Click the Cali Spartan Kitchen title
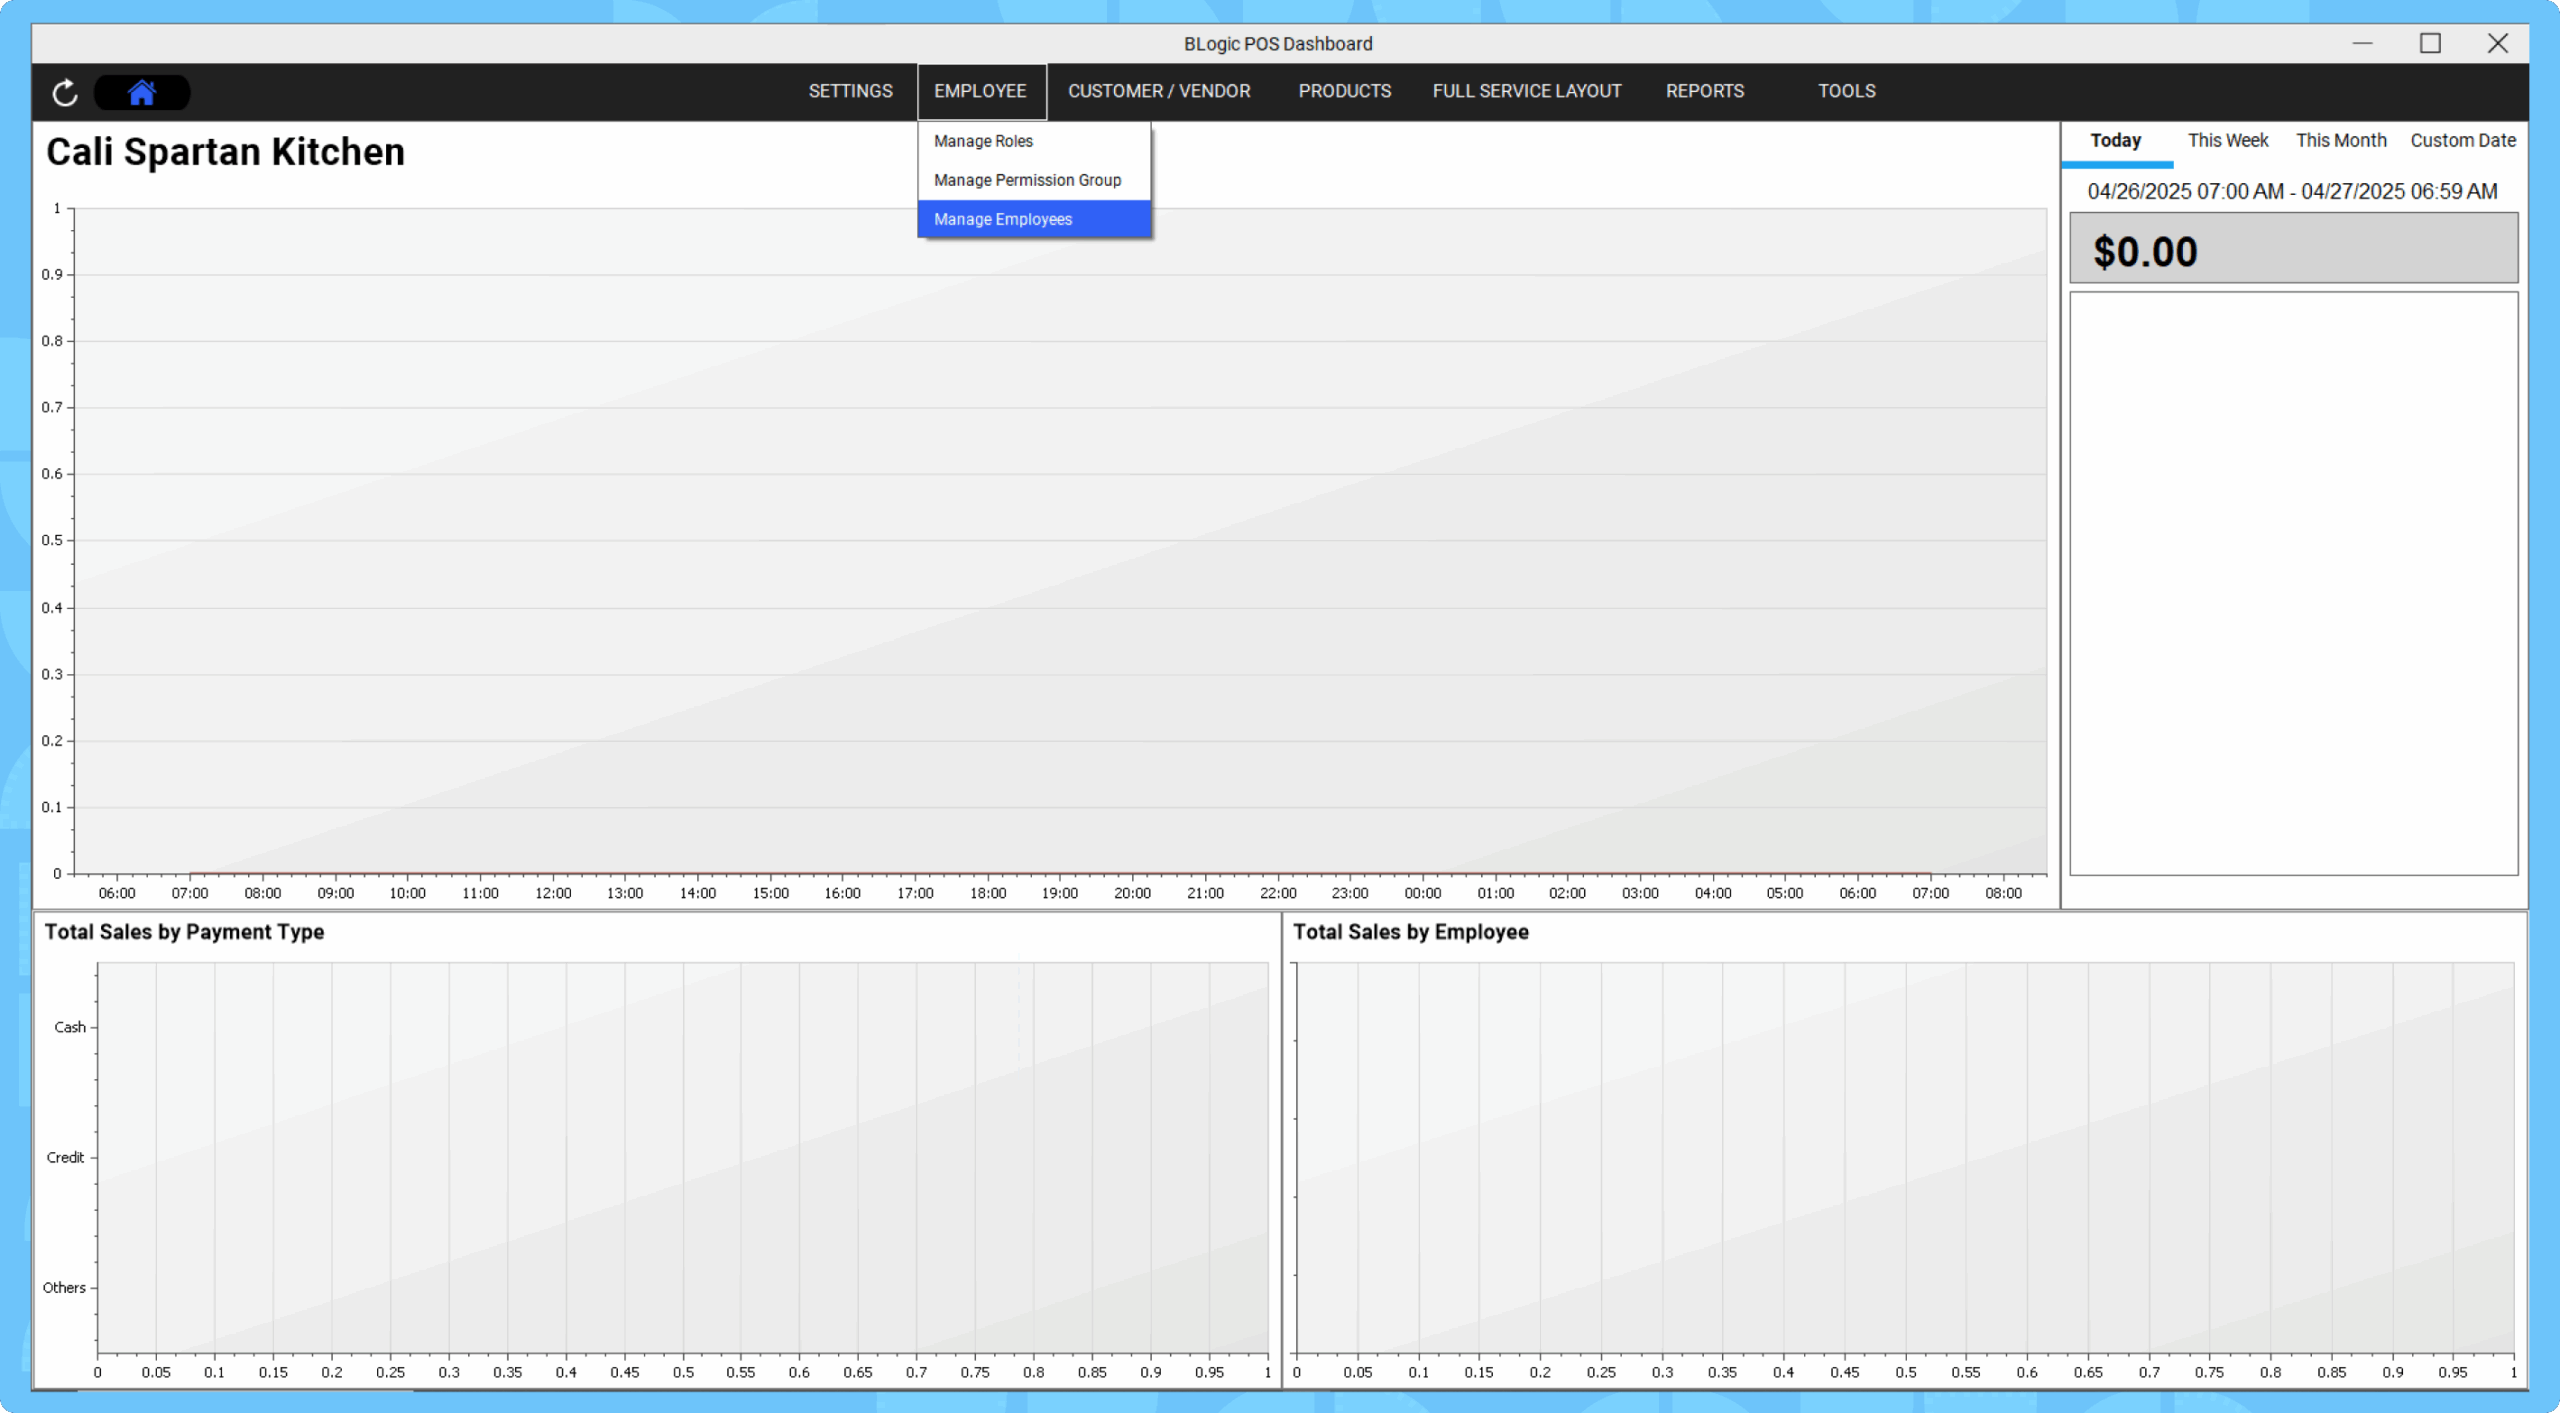Screen dimensions: 2560x1413 click(x=225, y=152)
